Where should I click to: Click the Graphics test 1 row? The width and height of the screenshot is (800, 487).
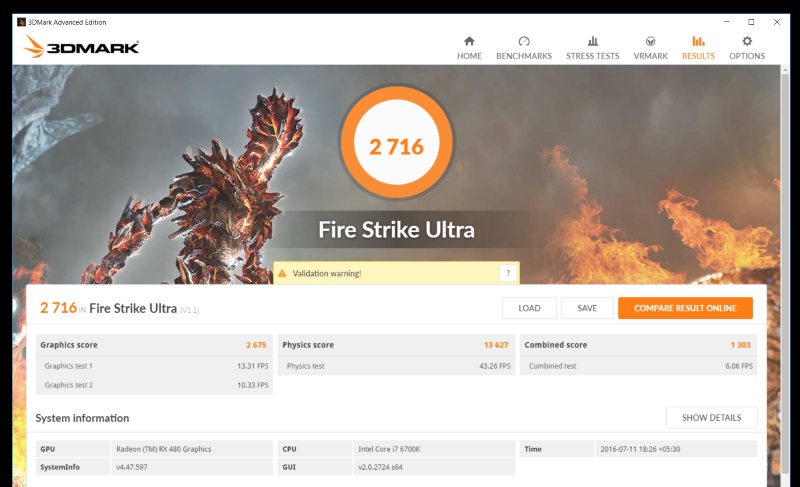154,366
